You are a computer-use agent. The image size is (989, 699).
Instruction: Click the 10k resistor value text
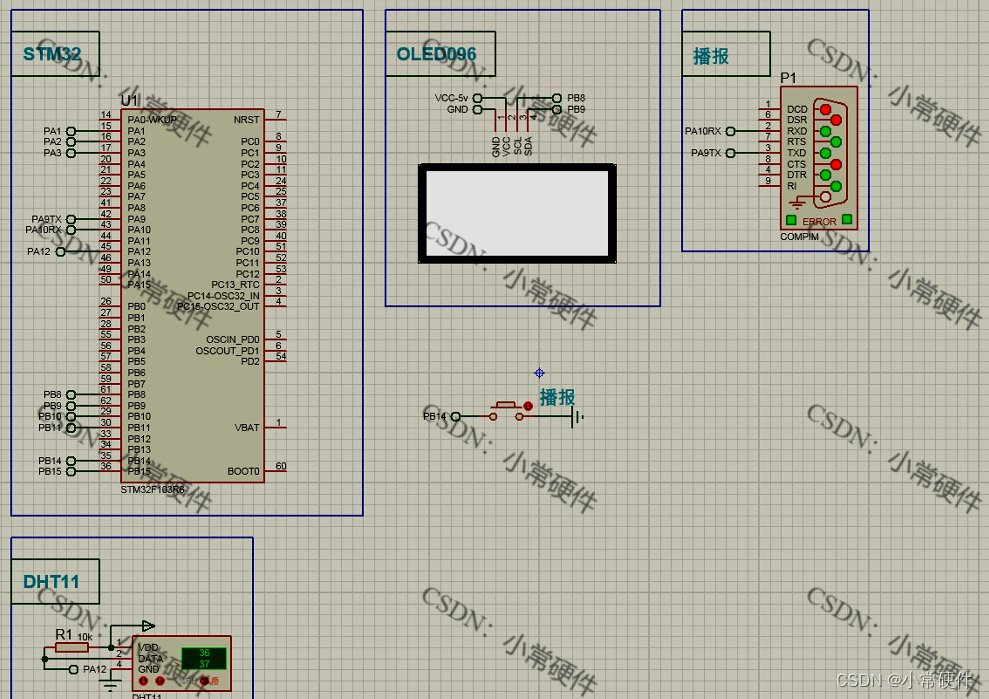point(85,637)
